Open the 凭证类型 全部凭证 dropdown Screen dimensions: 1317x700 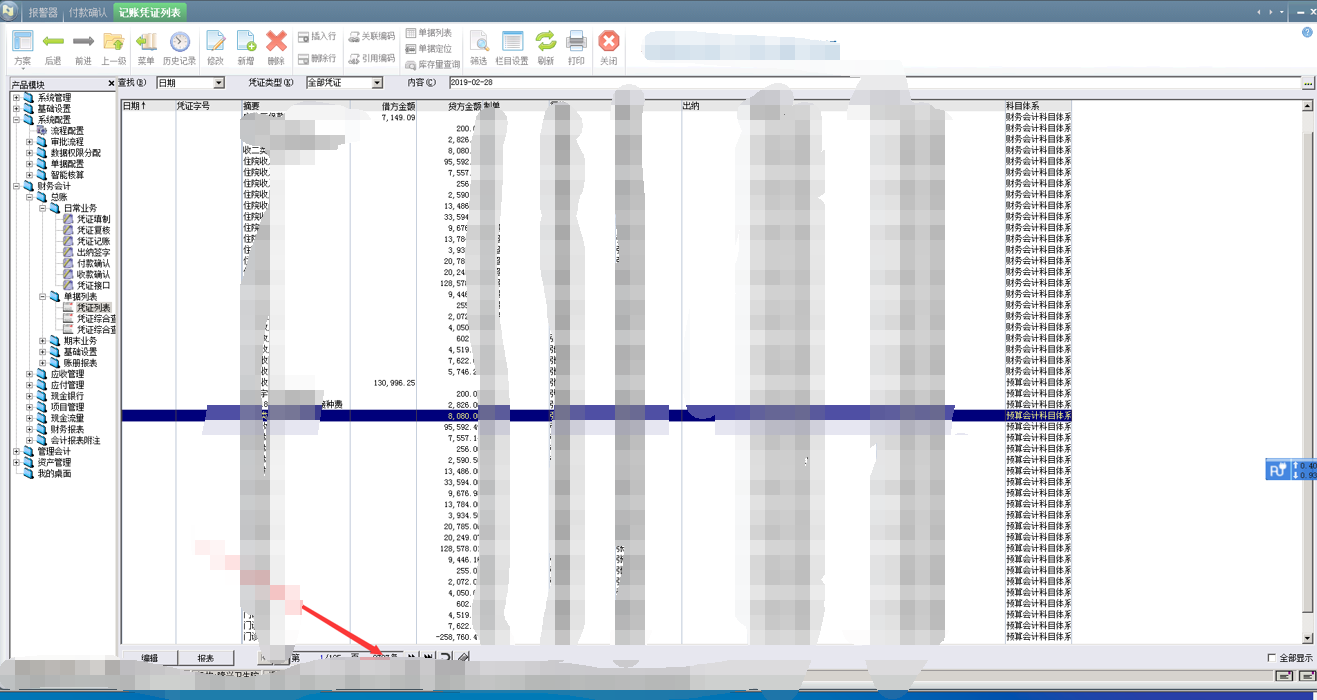point(377,83)
